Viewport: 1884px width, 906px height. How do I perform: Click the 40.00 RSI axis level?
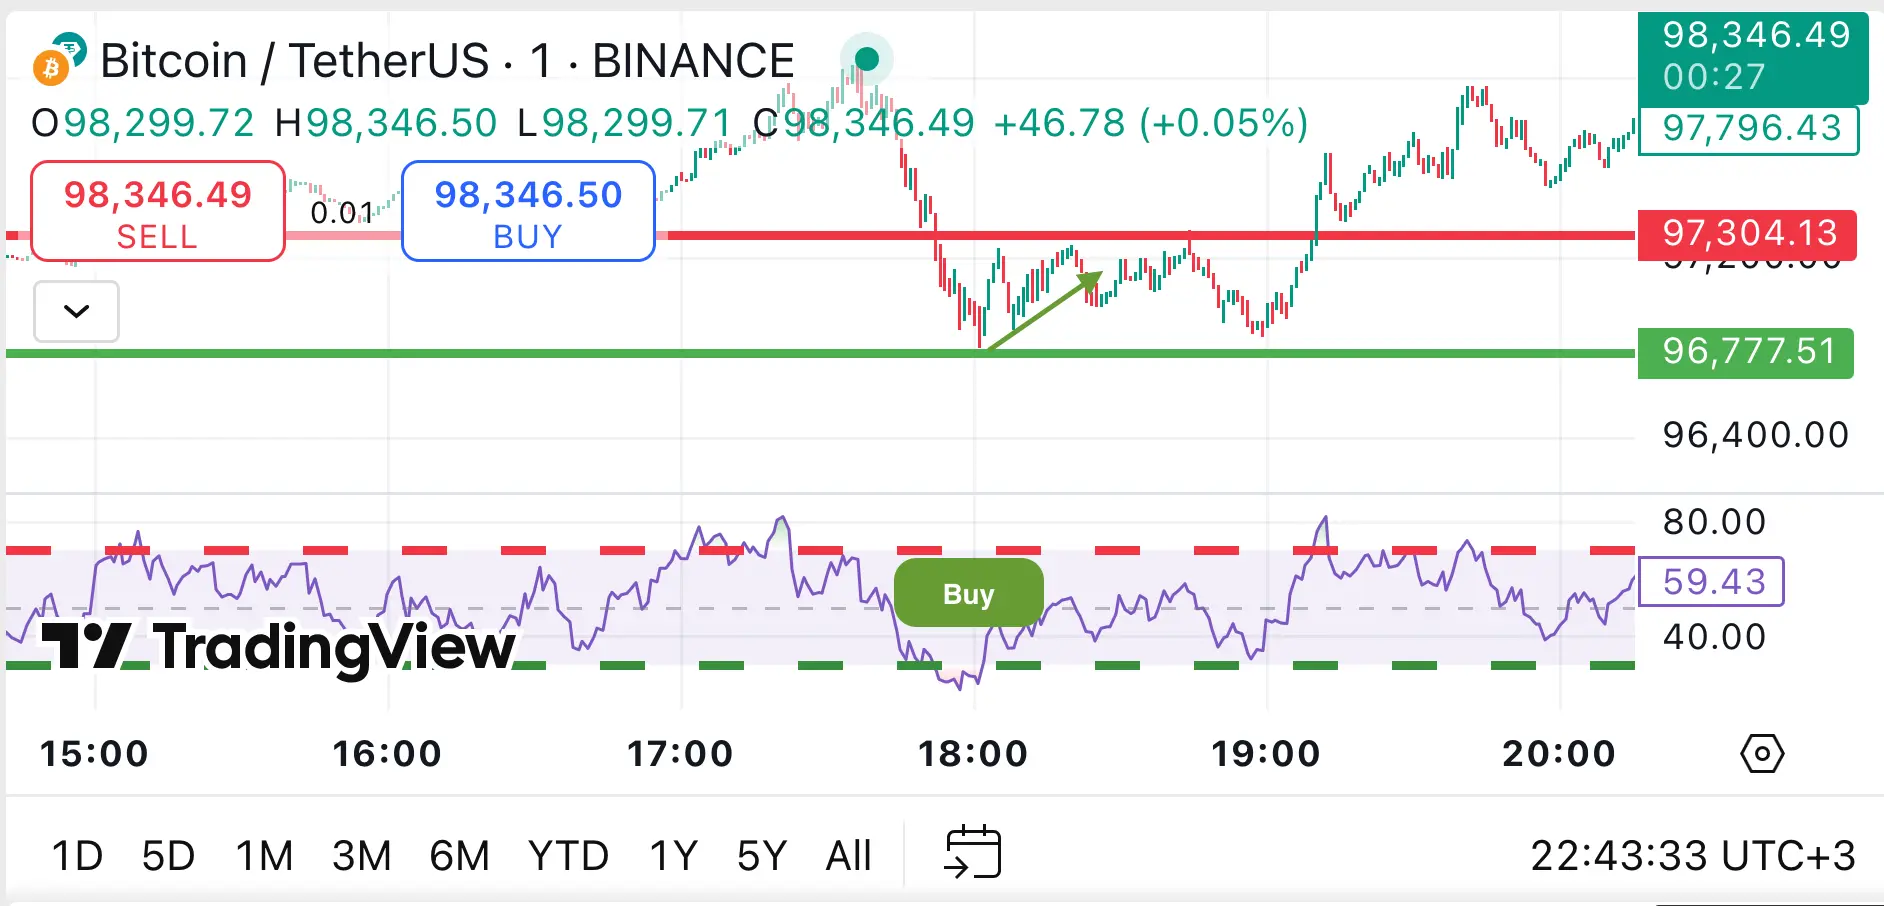pos(1714,637)
